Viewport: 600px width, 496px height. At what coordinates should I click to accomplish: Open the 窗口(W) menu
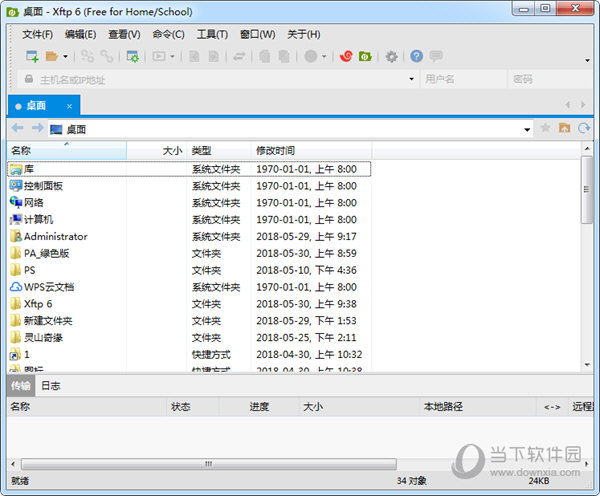pos(257,34)
